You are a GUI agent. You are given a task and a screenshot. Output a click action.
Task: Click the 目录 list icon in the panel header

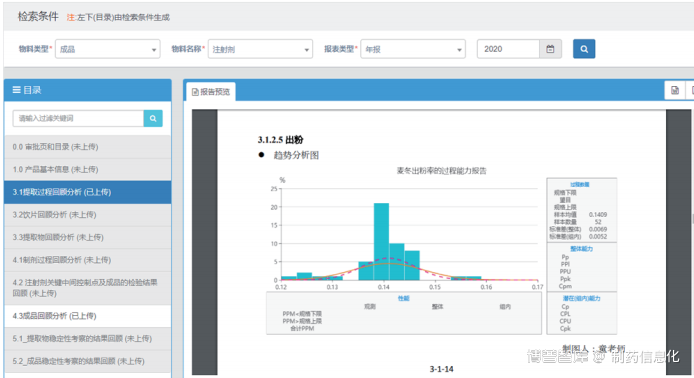click(x=16, y=90)
